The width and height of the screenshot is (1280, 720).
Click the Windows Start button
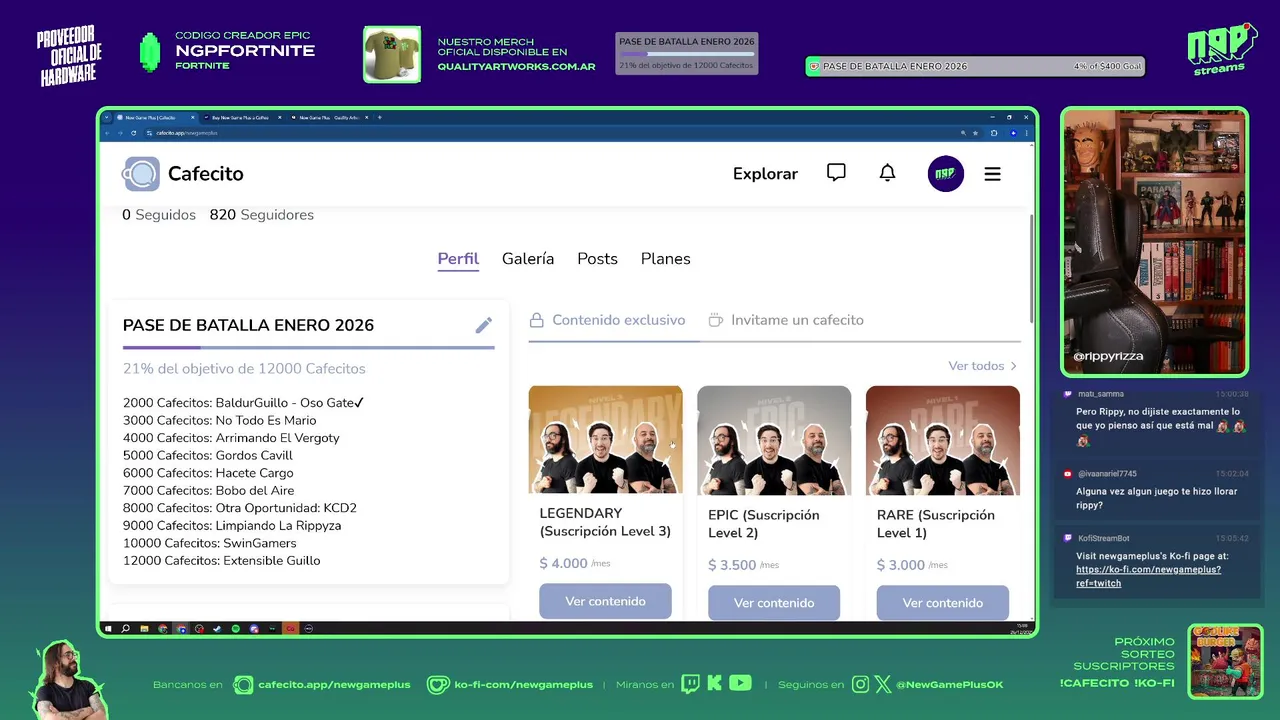click(108, 629)
